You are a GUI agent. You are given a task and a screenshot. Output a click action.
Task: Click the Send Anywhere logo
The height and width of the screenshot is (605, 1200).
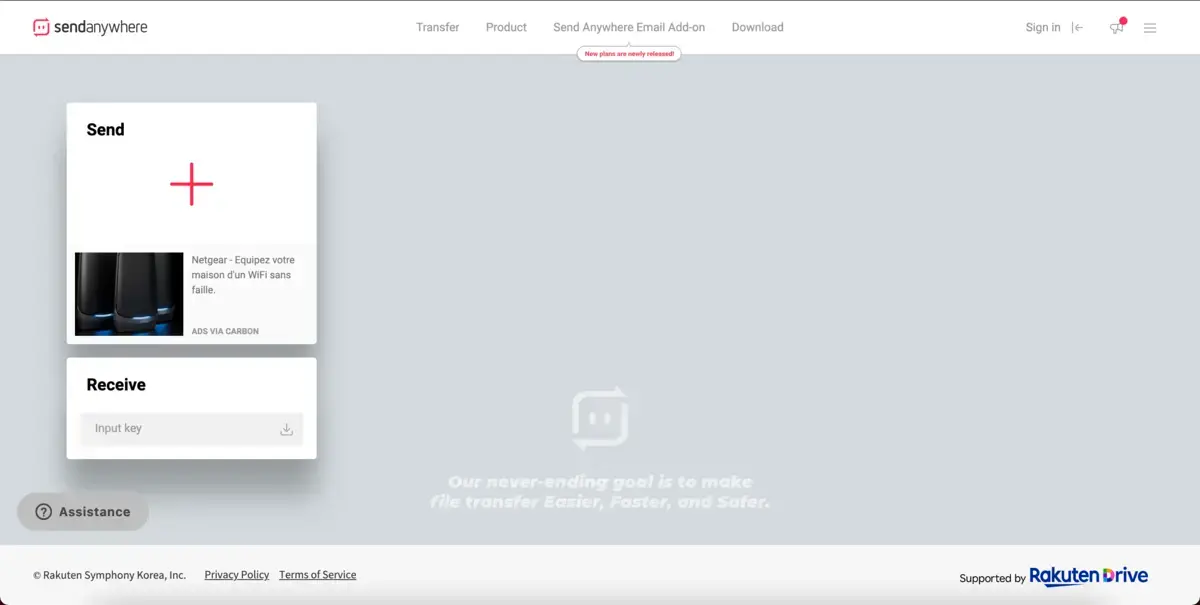point(90,27)
